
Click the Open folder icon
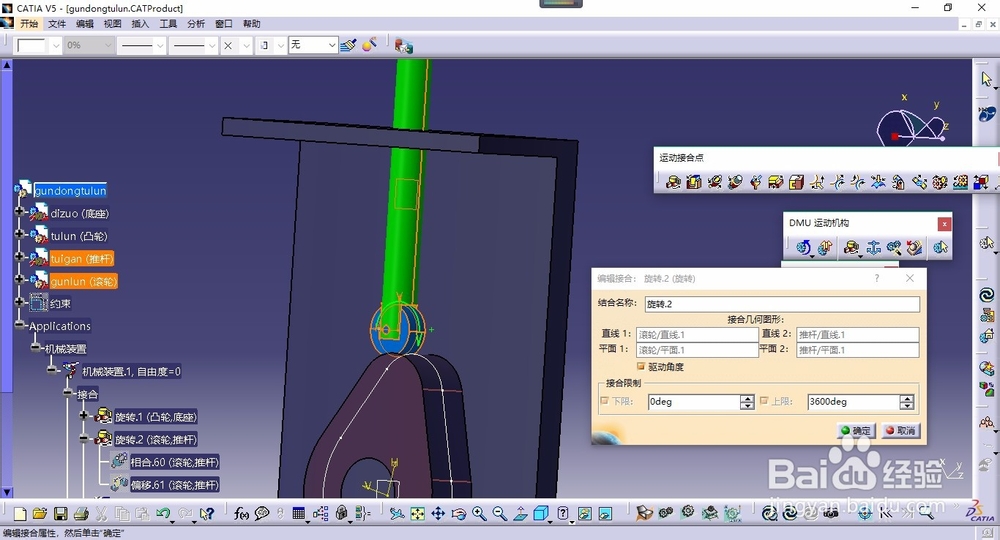point(40,514)
